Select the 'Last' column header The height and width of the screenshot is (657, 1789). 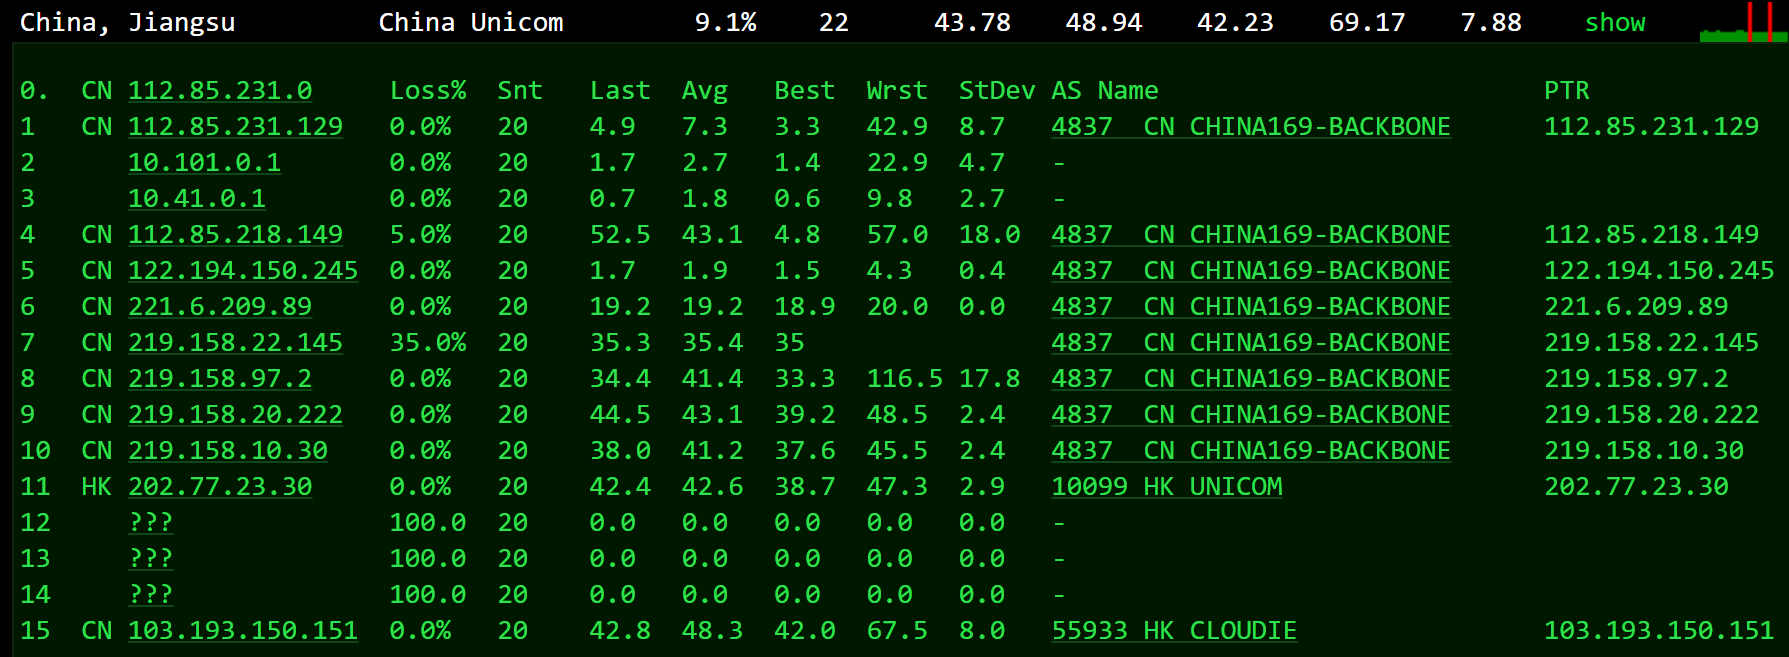pyautogui.click(x=620, y=91)
